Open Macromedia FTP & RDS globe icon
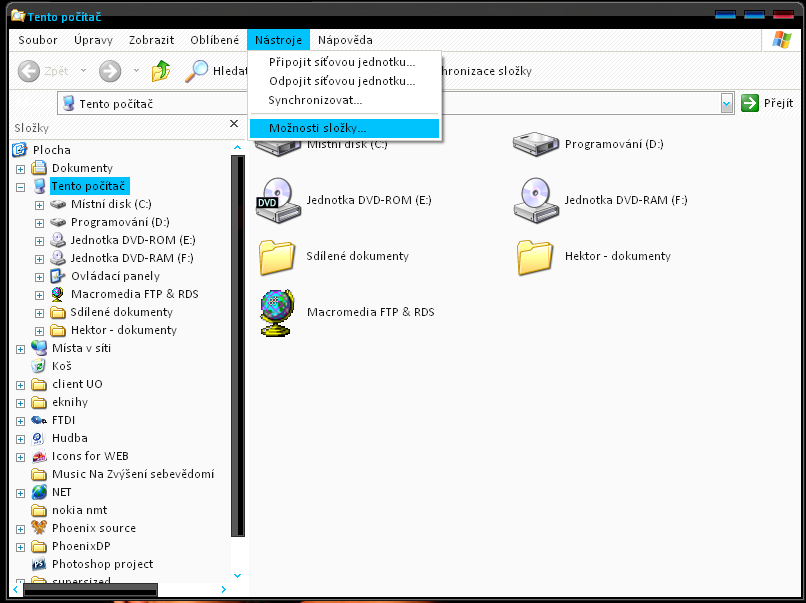This screenshot has width=806, height=603. [277, 312]
